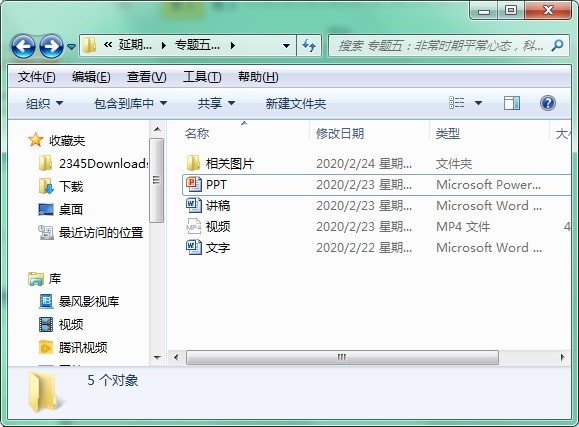The height and width of the screenshot is (427, 579).
Task: Expand the 包含到库中 dropdown
Action: click(130, 104)
